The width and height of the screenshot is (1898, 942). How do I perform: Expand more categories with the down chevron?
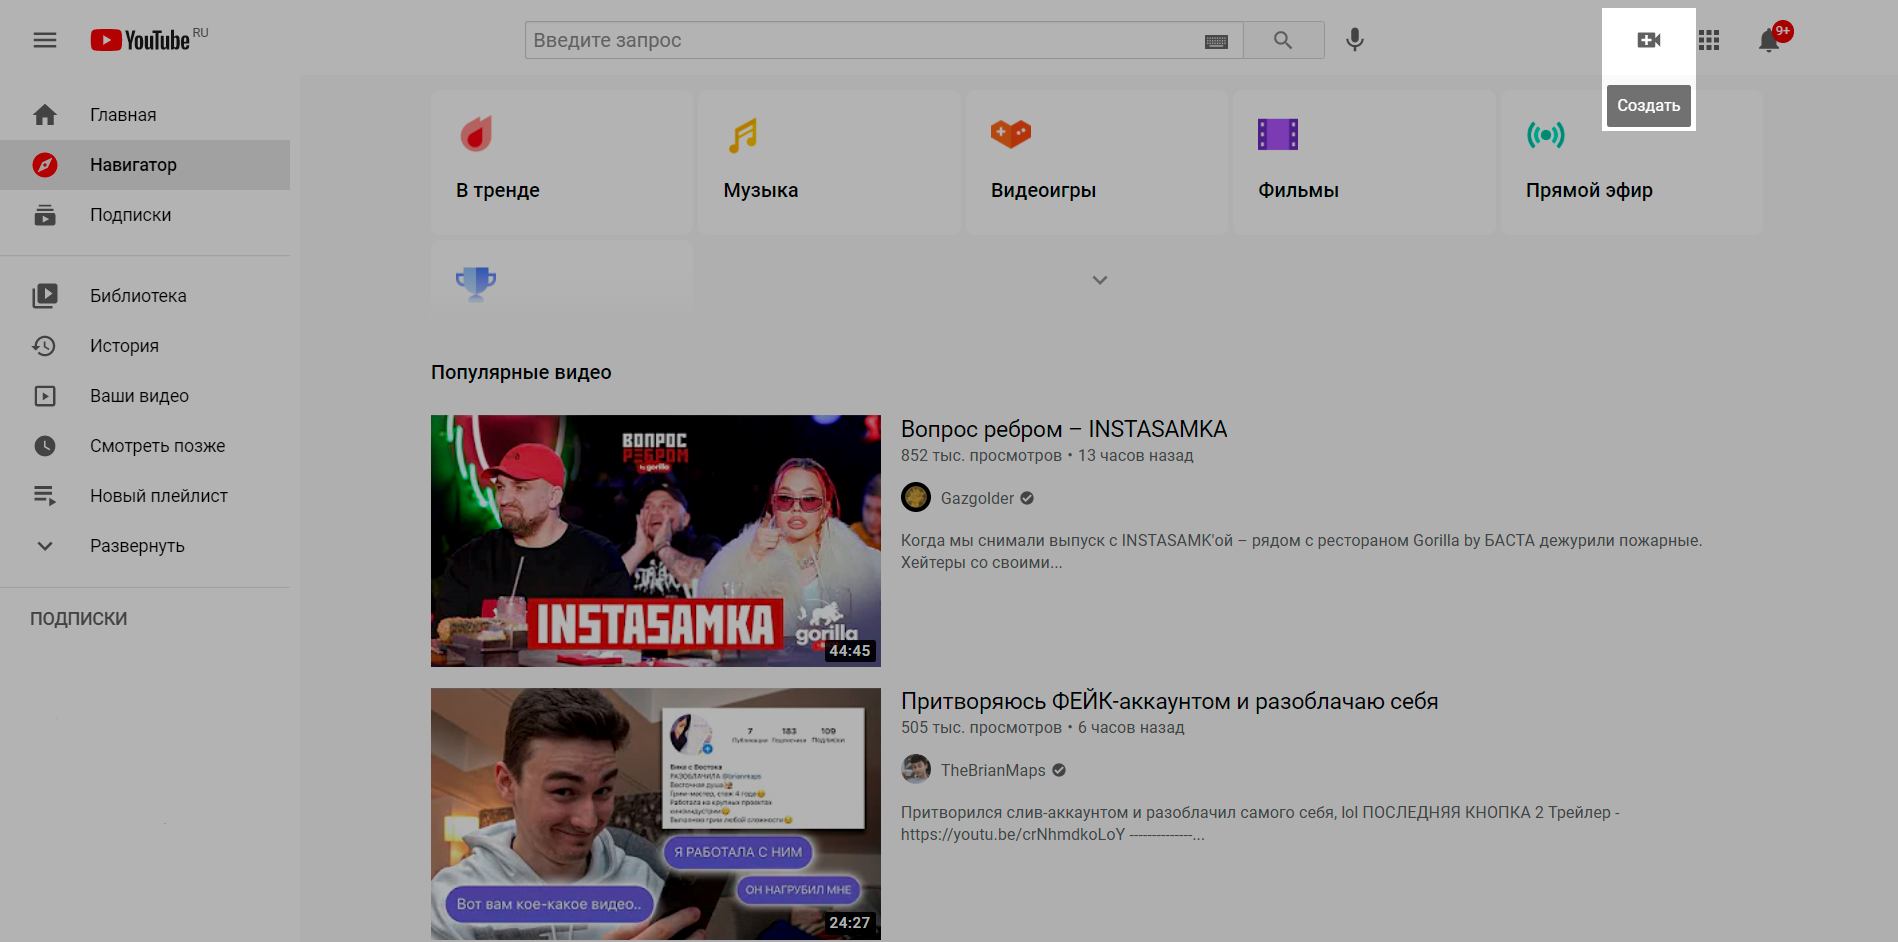(1100, 280)
